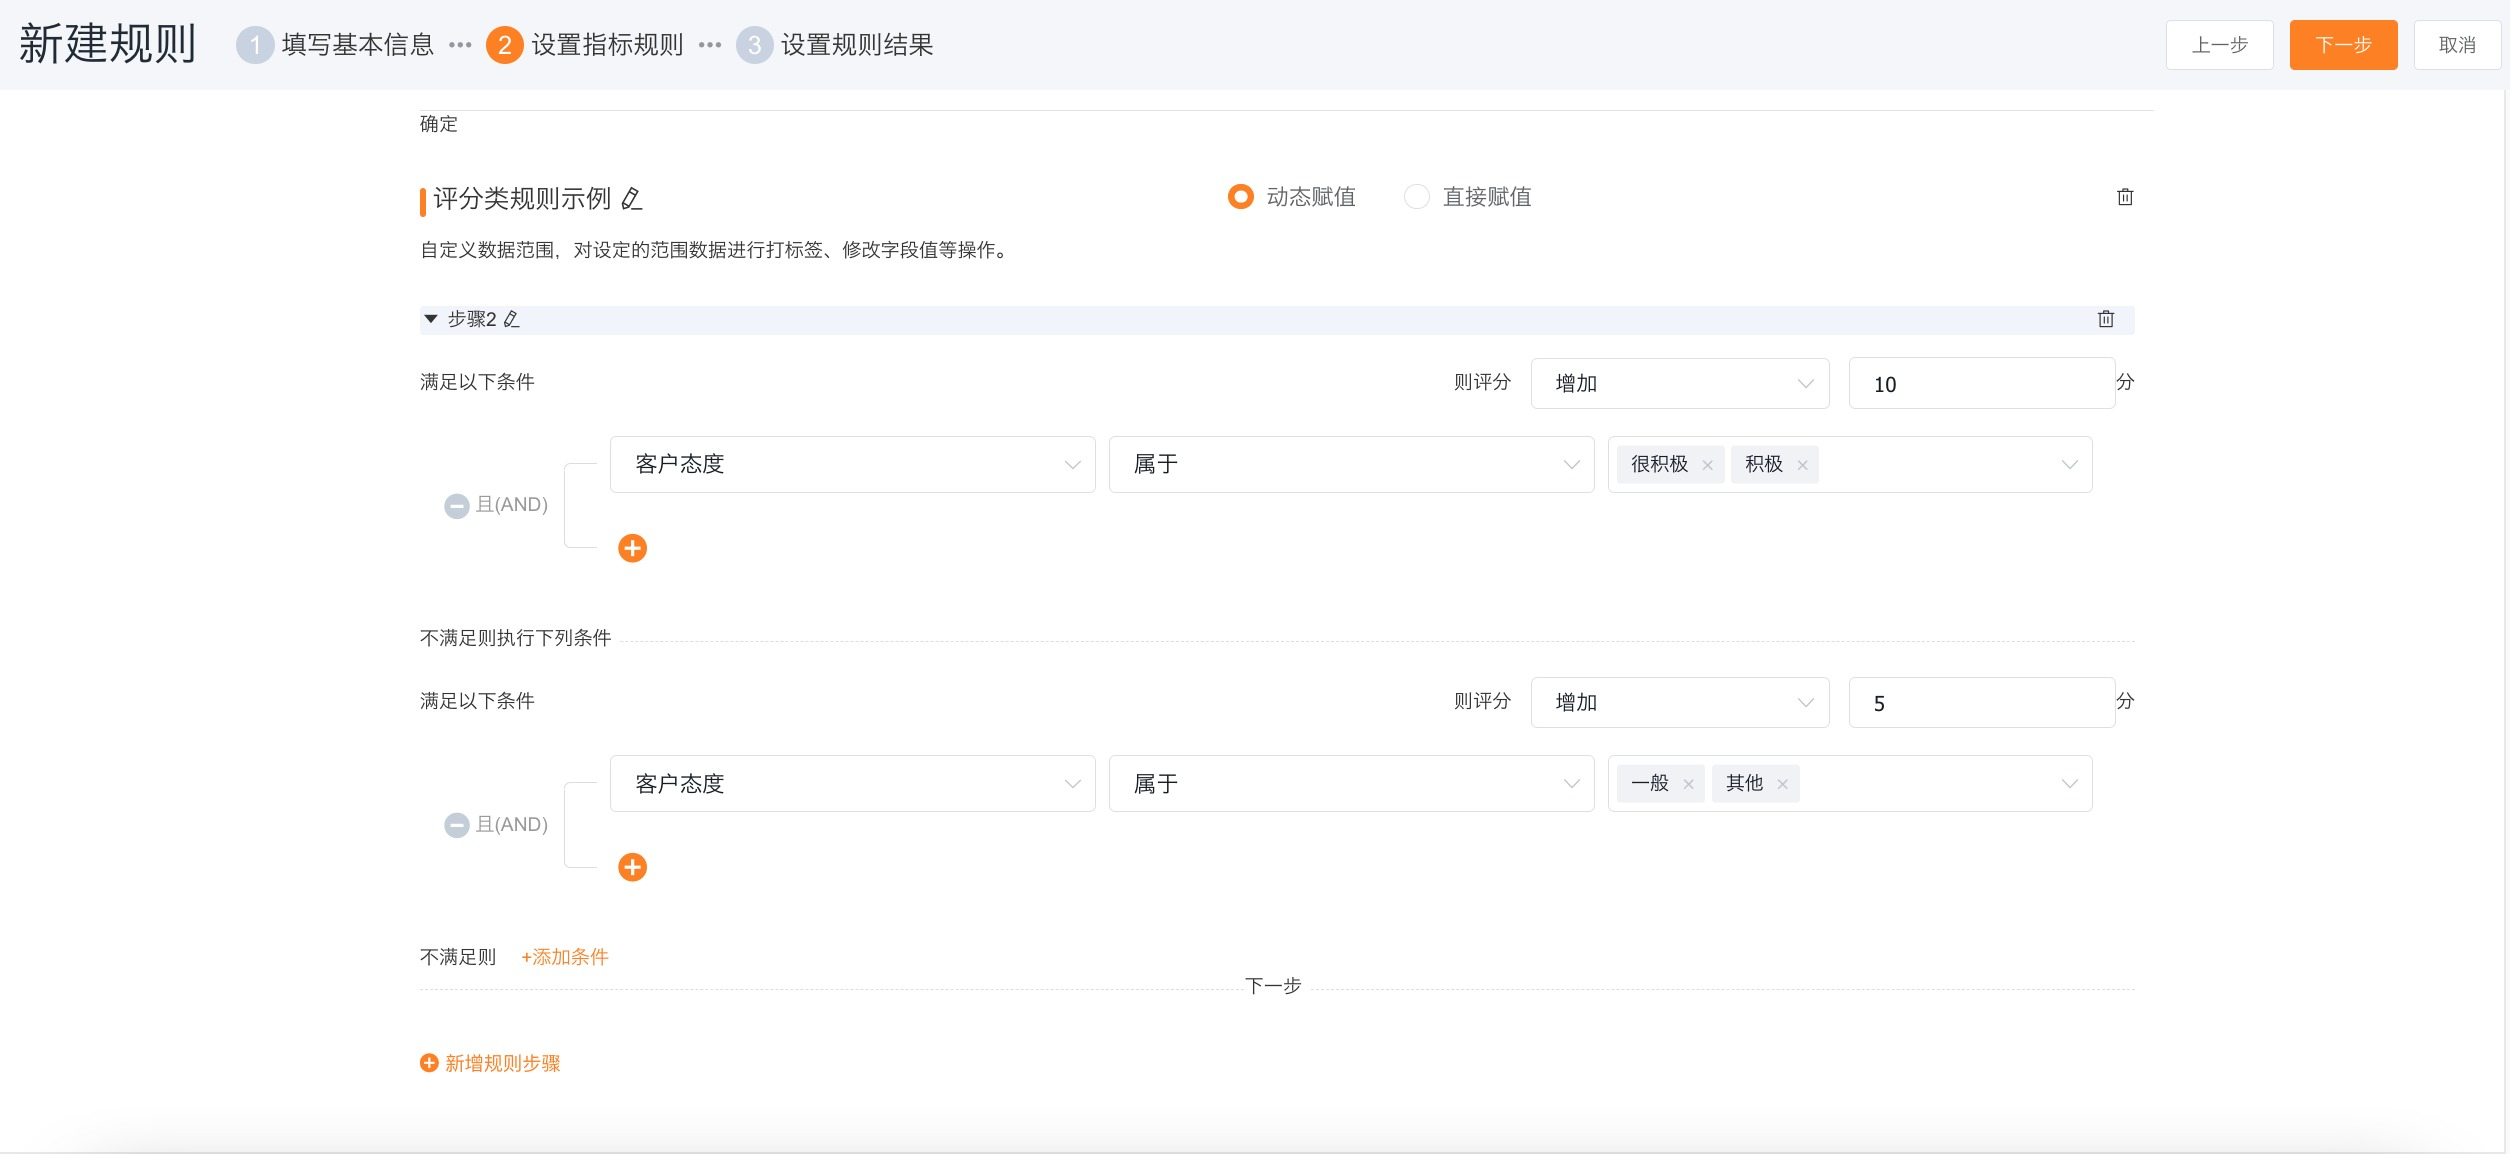Collapse the 步骤2 section triangle

click(431, 319)
